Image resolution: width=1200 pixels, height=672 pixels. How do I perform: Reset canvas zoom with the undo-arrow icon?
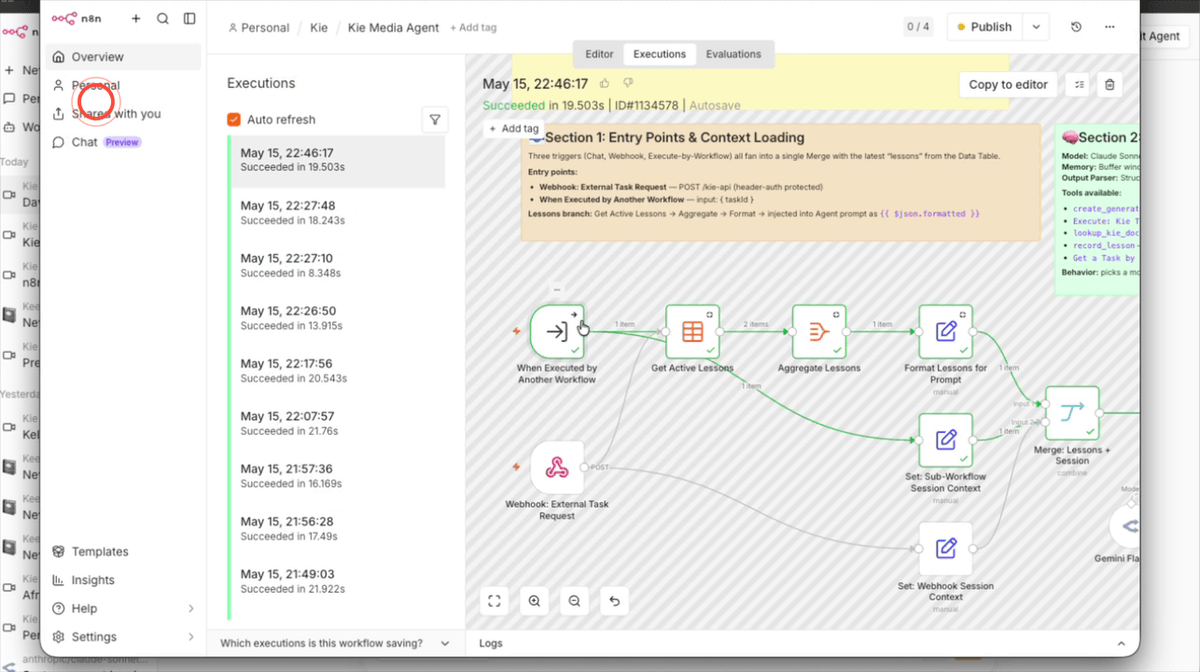(x=614, y=601)
